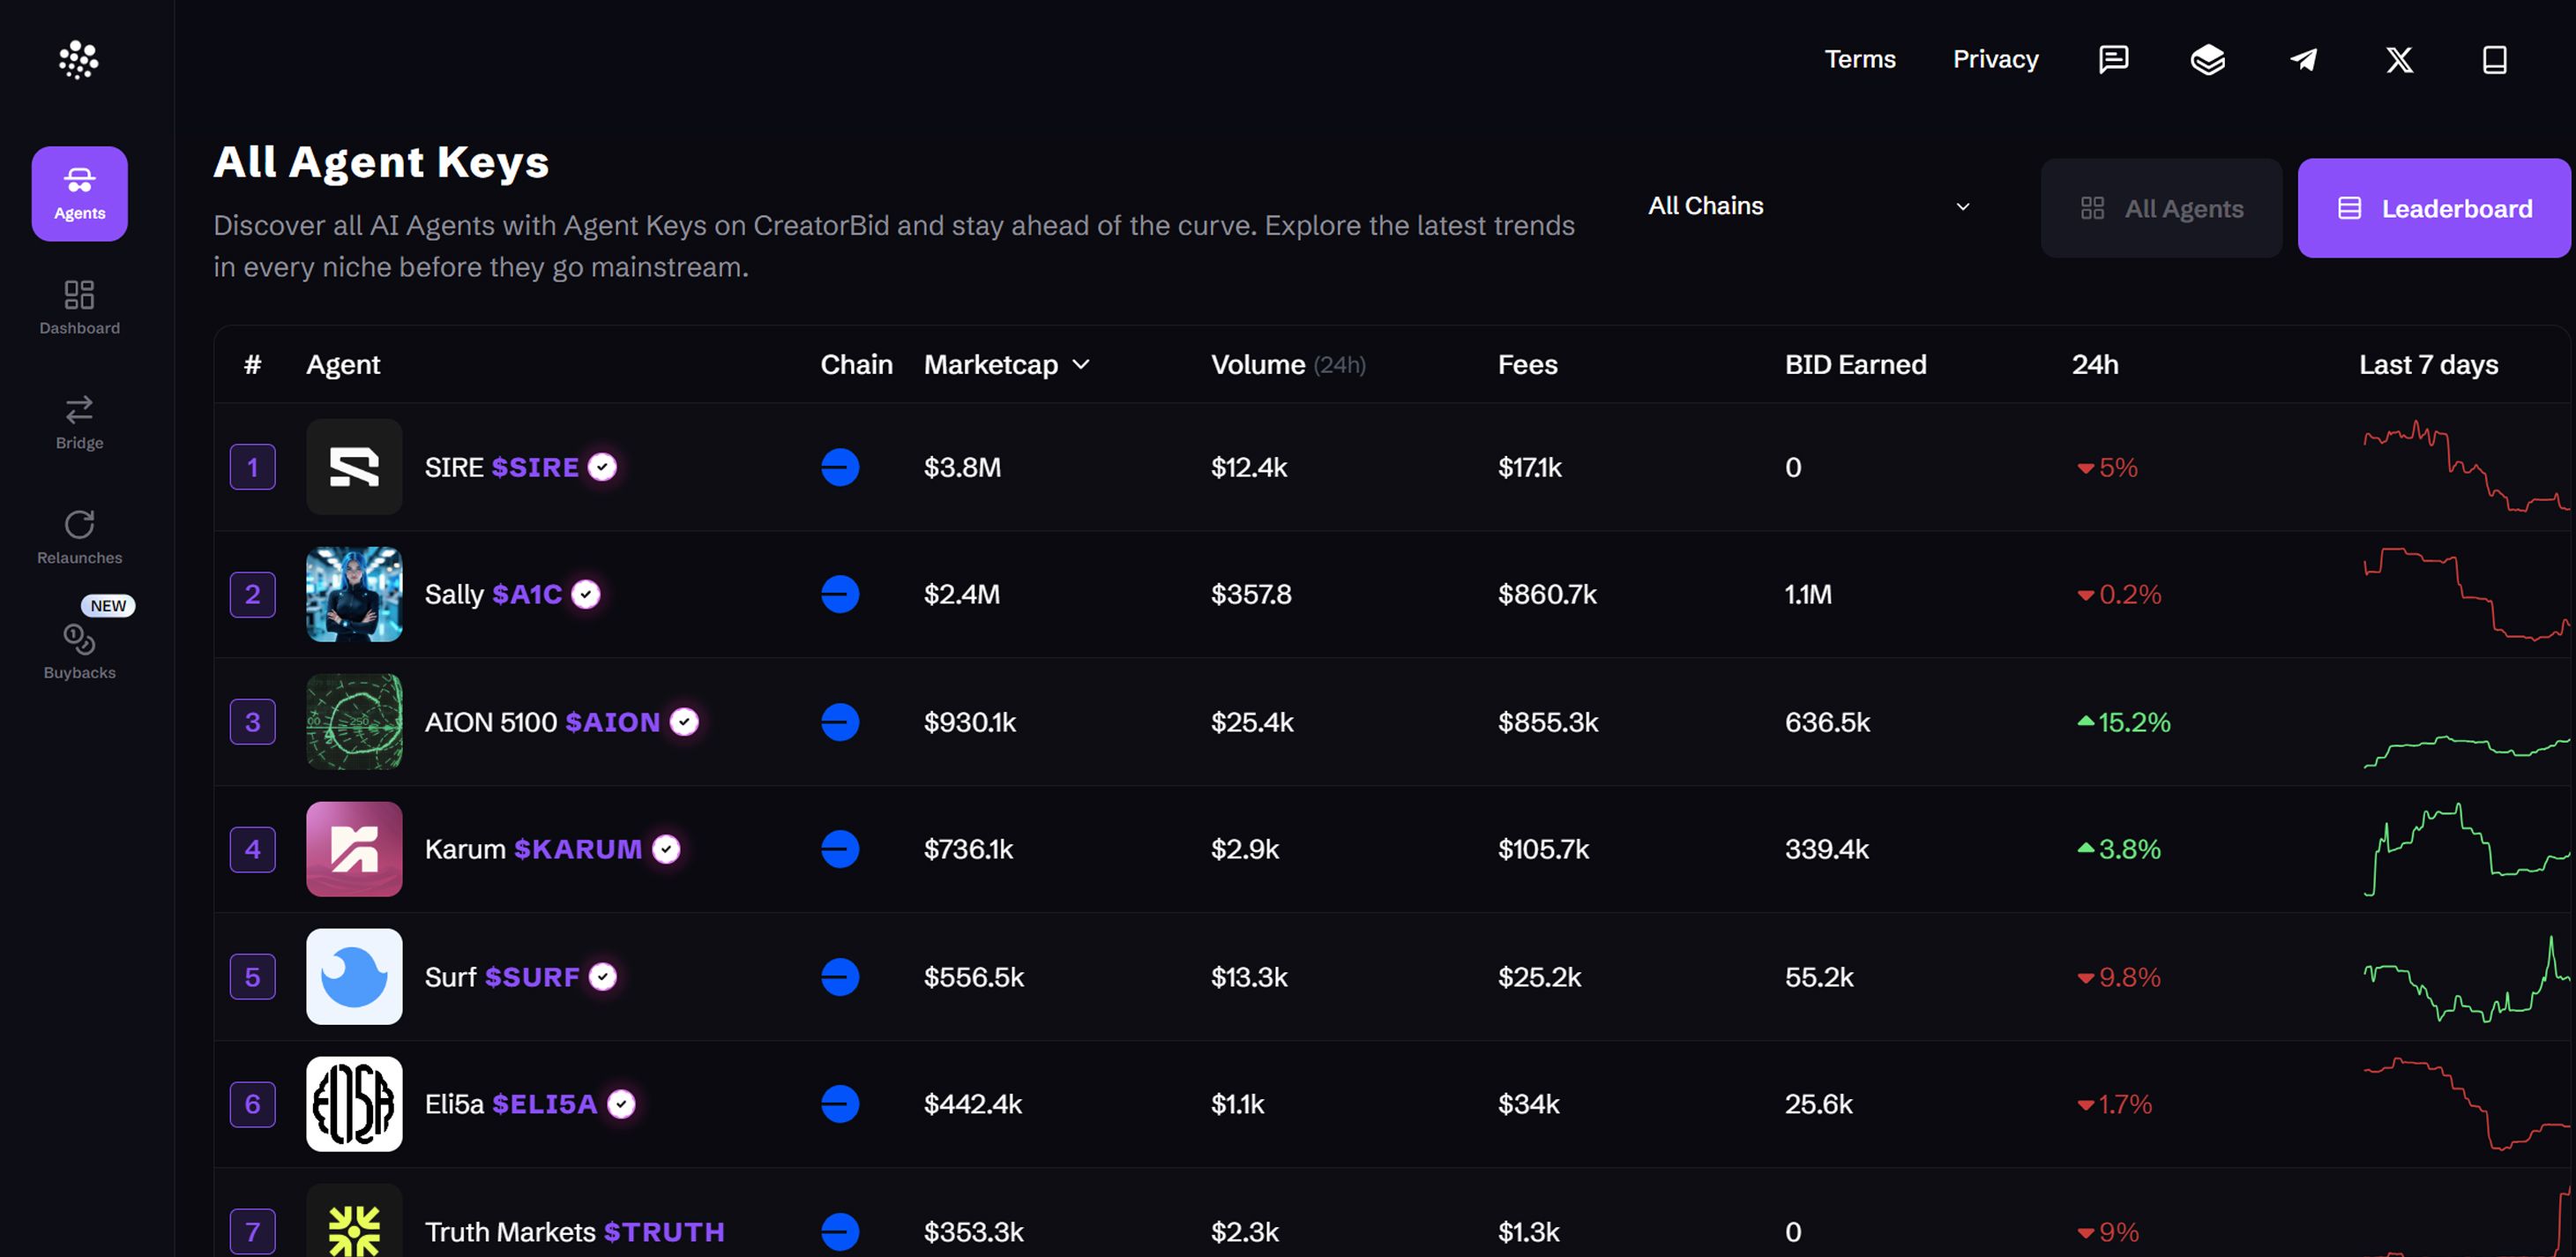This screenshot has height=1257, width=2576.
Task: Click the stacked layers icon in header
Action: click(2208, 60)
